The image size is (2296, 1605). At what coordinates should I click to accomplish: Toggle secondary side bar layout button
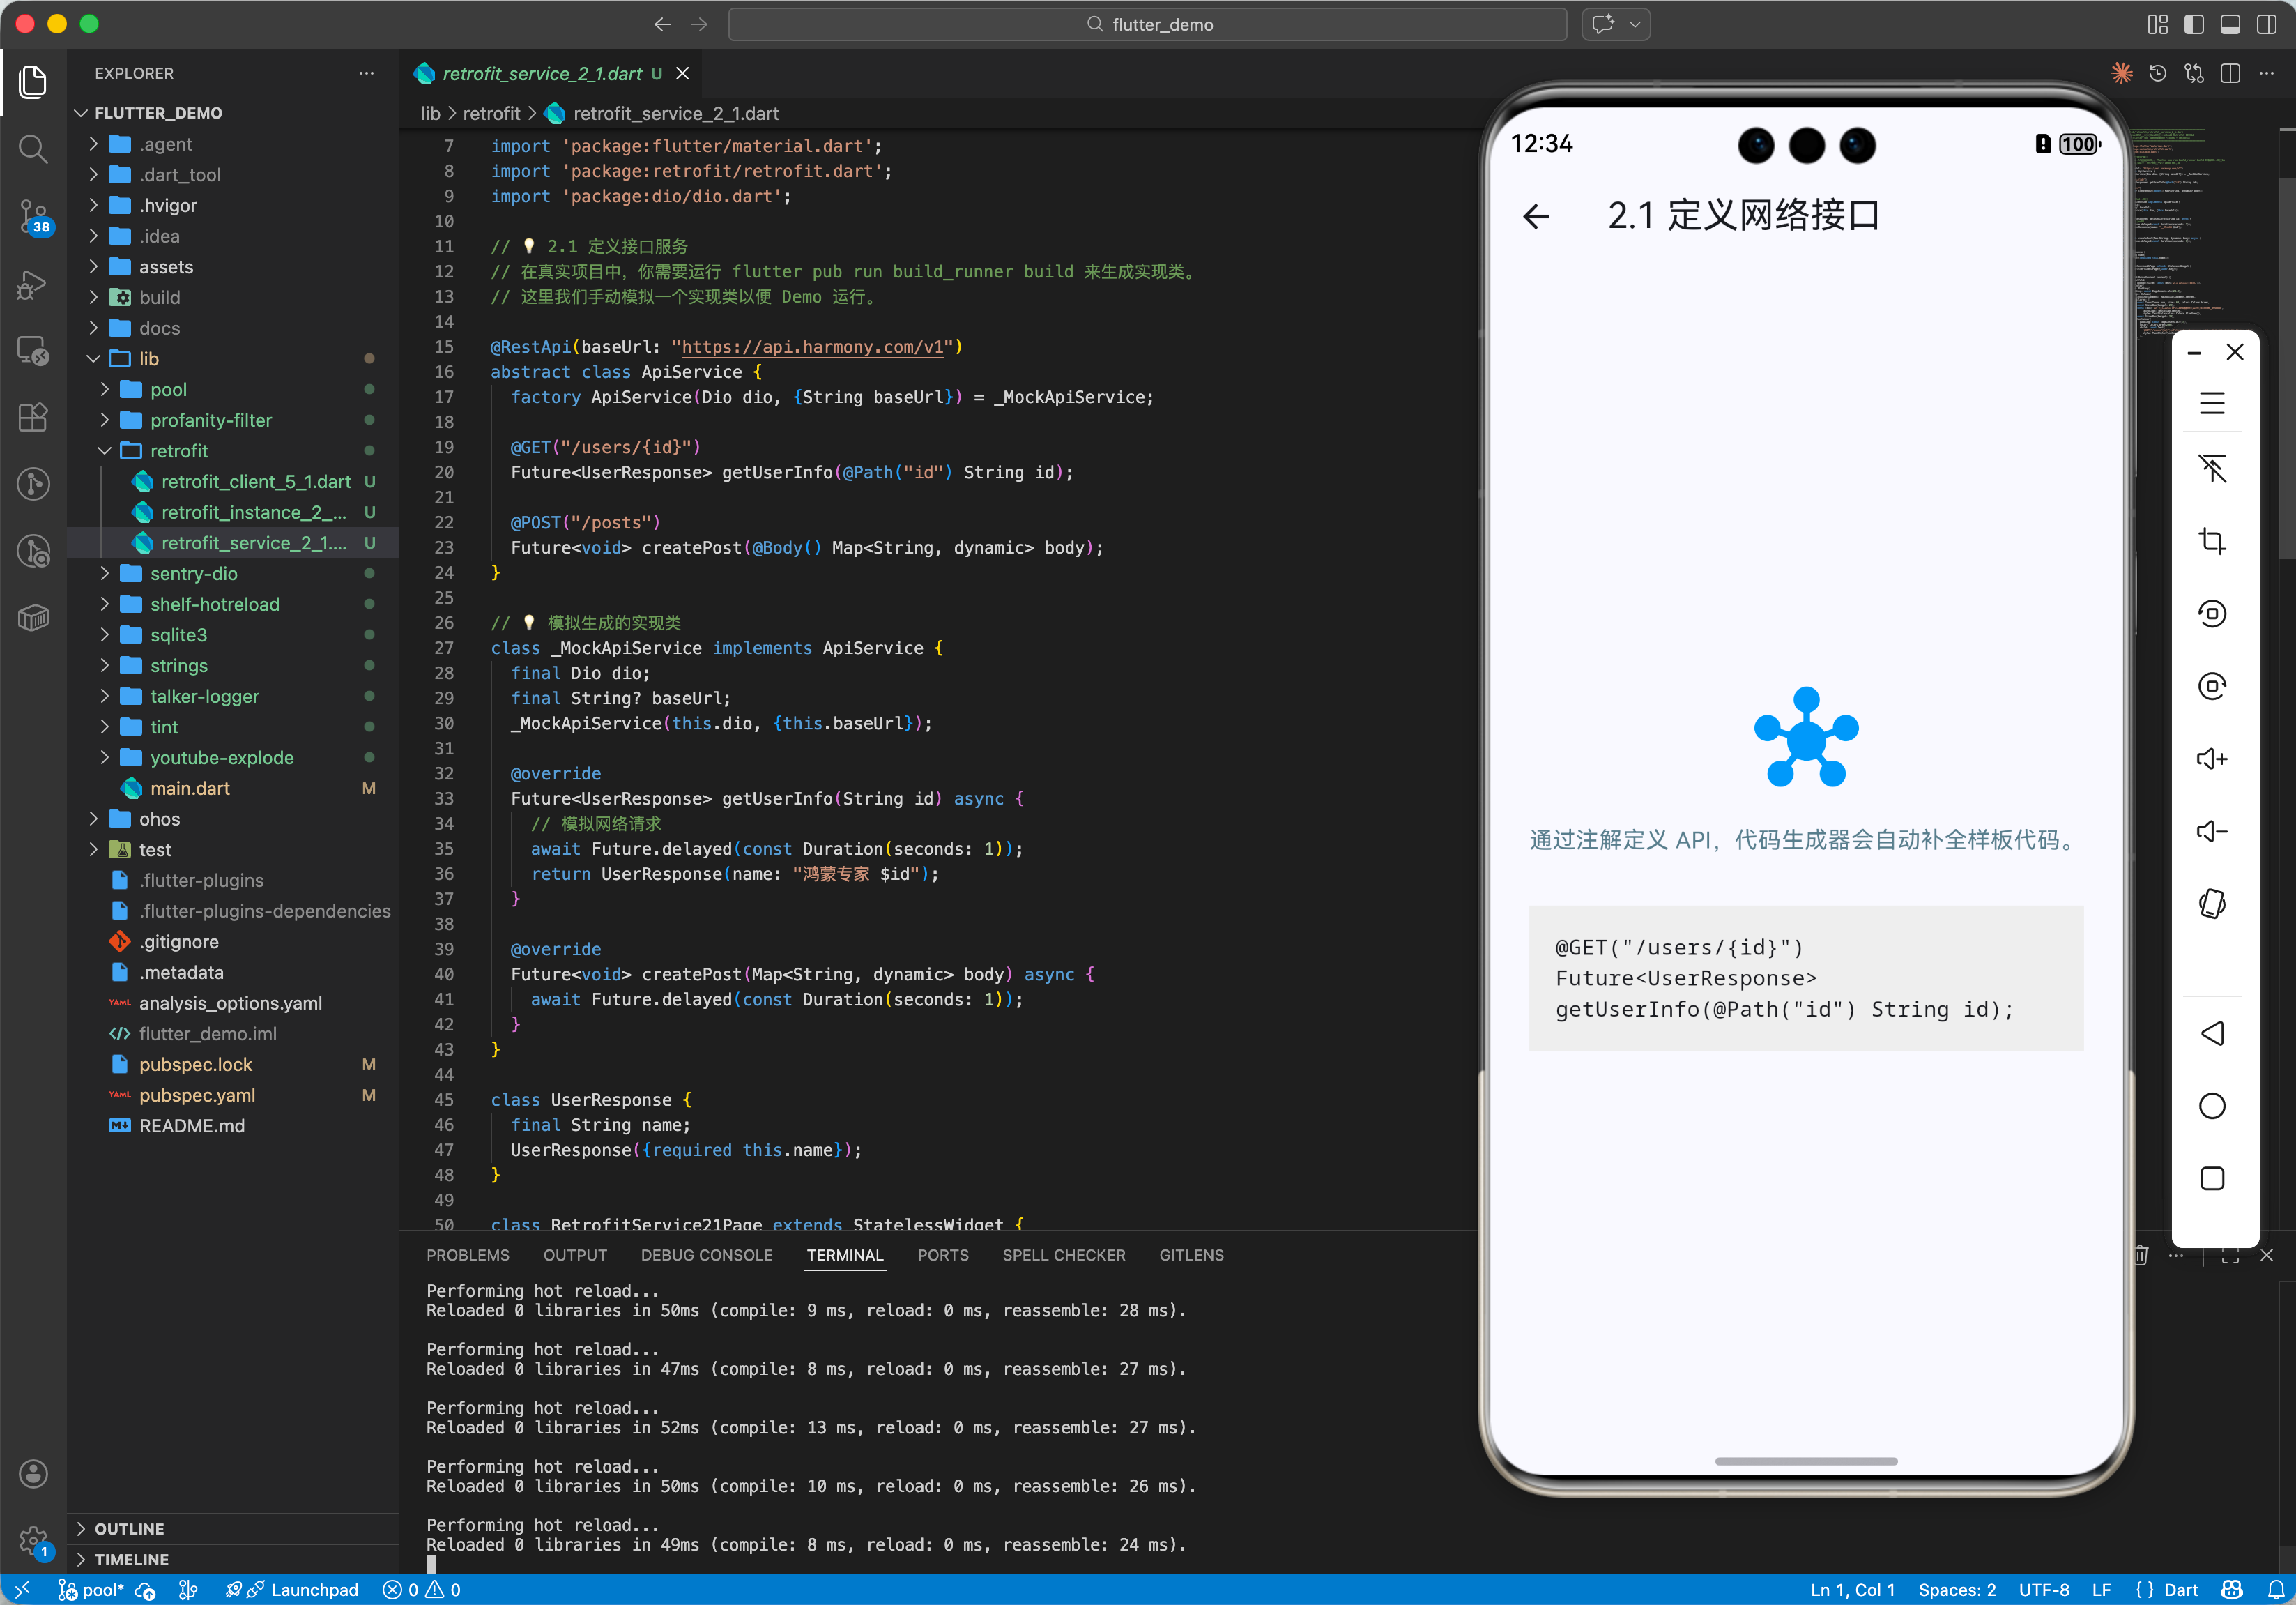point(2266,24)
